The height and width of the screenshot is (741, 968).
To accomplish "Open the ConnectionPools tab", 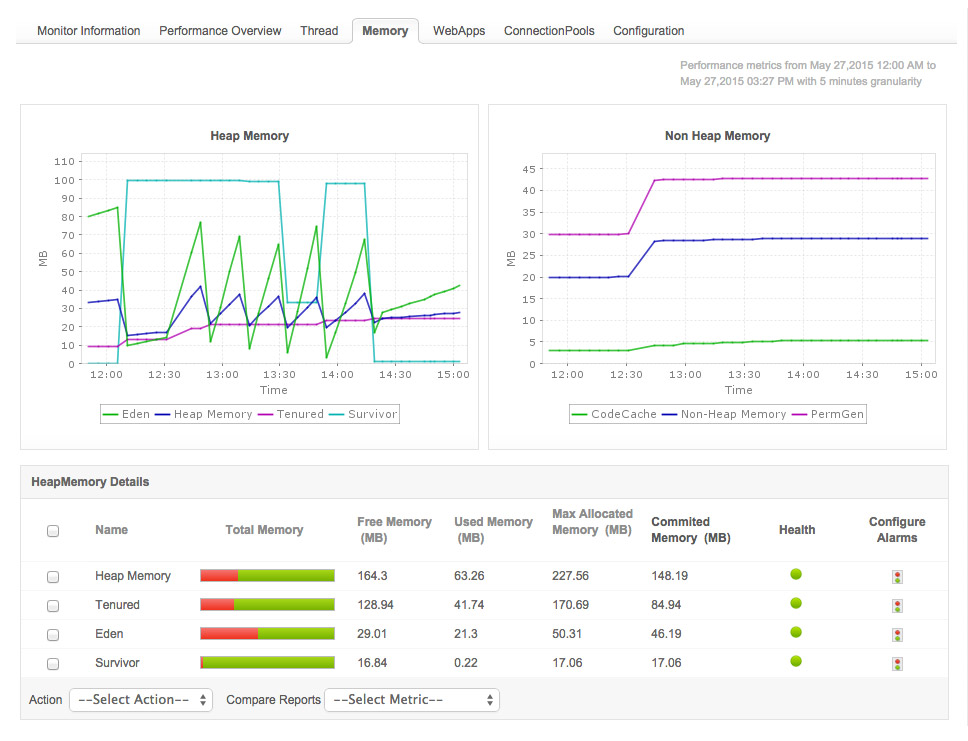I will pyautogui.click(x=549, y=31).
